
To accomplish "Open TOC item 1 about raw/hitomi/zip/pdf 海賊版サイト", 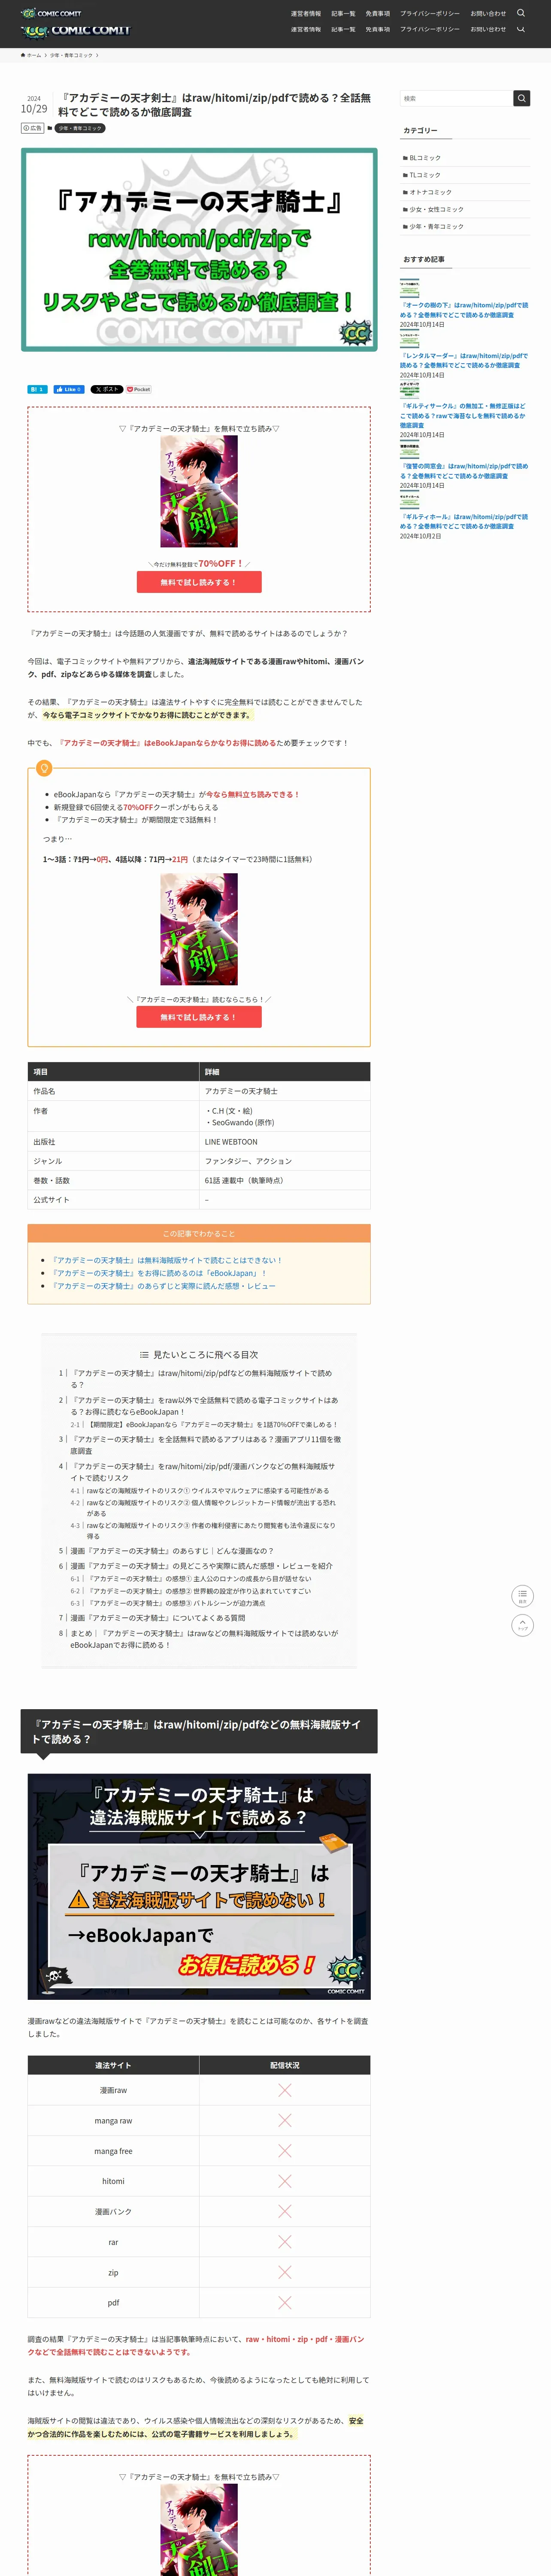I will [201, 1379].
